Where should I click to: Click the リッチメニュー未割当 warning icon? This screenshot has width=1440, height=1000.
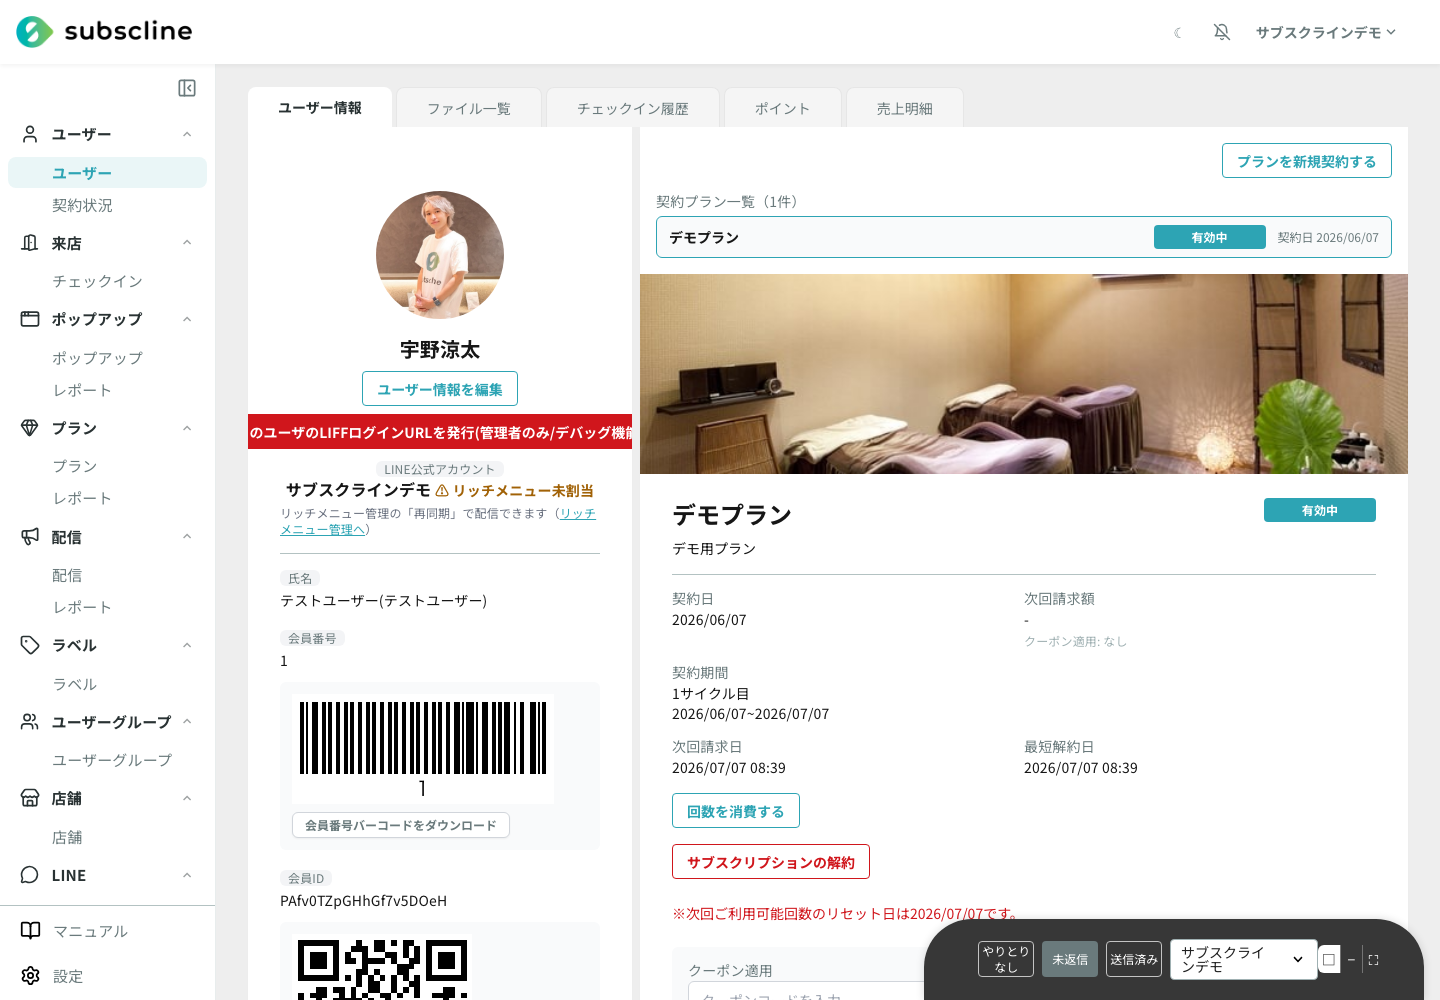442,491
